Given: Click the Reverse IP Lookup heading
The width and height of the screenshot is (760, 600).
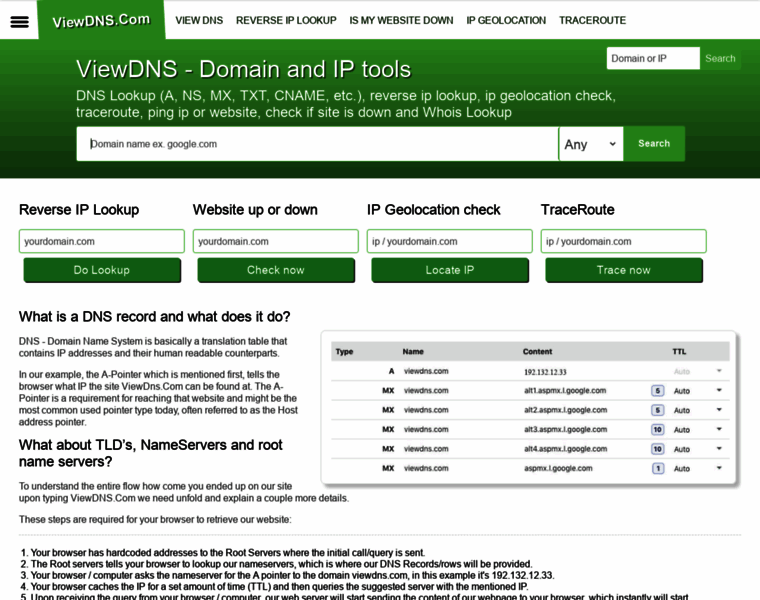Looking at the screenshot, I should tap(79, 210).
